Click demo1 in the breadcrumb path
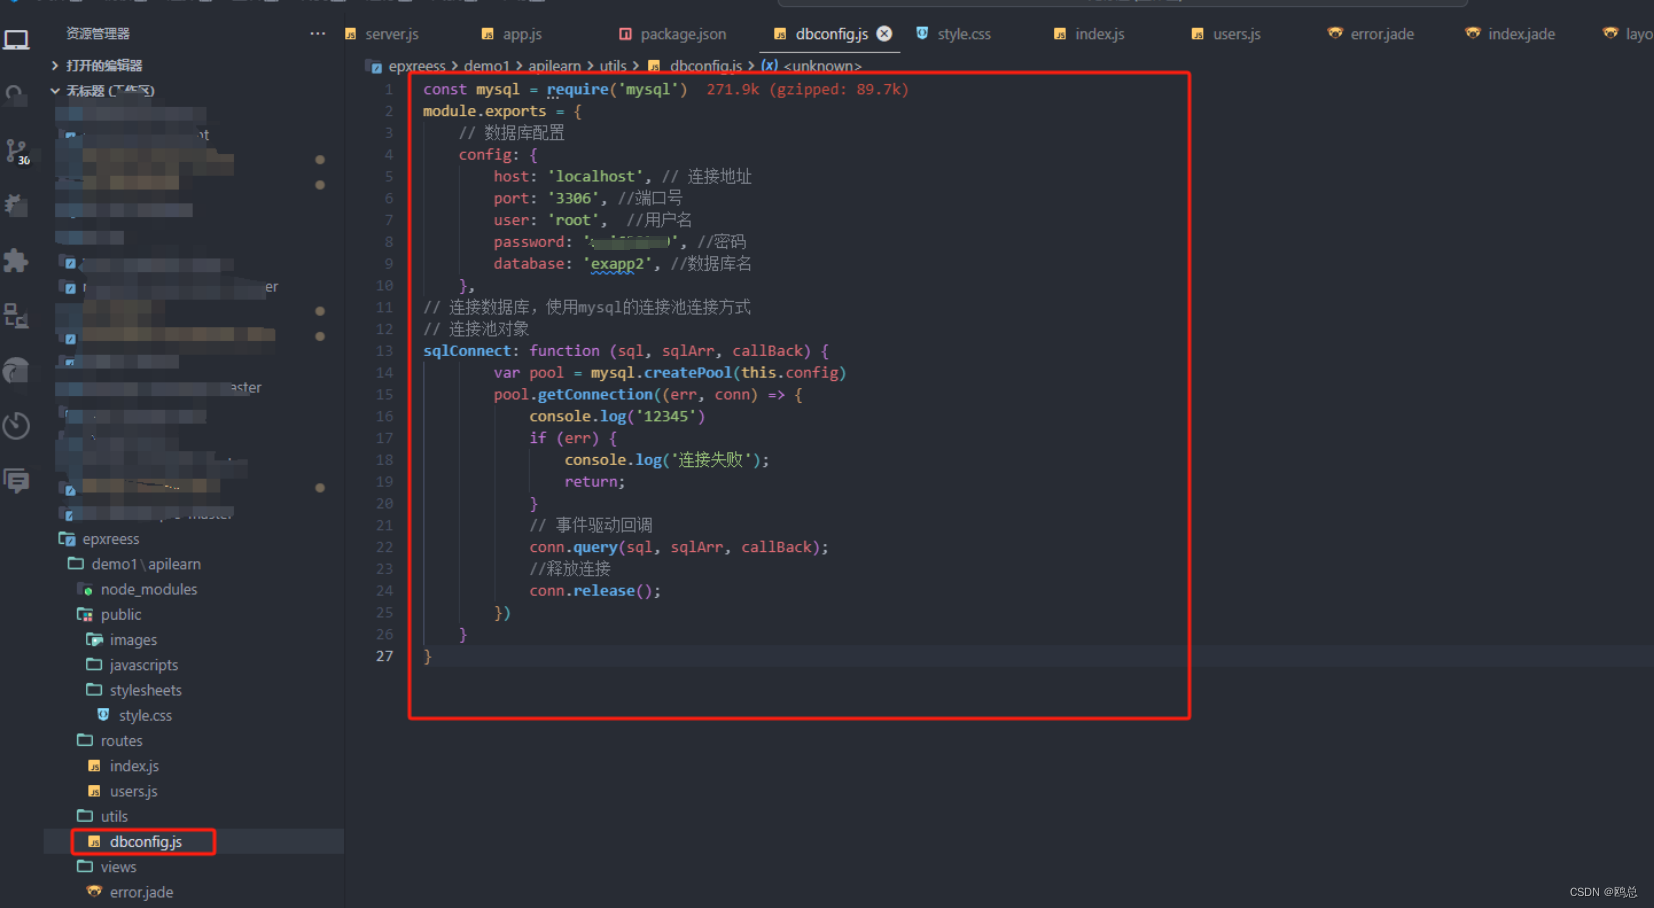Viewport: 1654px width, 908px height. [487, 66]
